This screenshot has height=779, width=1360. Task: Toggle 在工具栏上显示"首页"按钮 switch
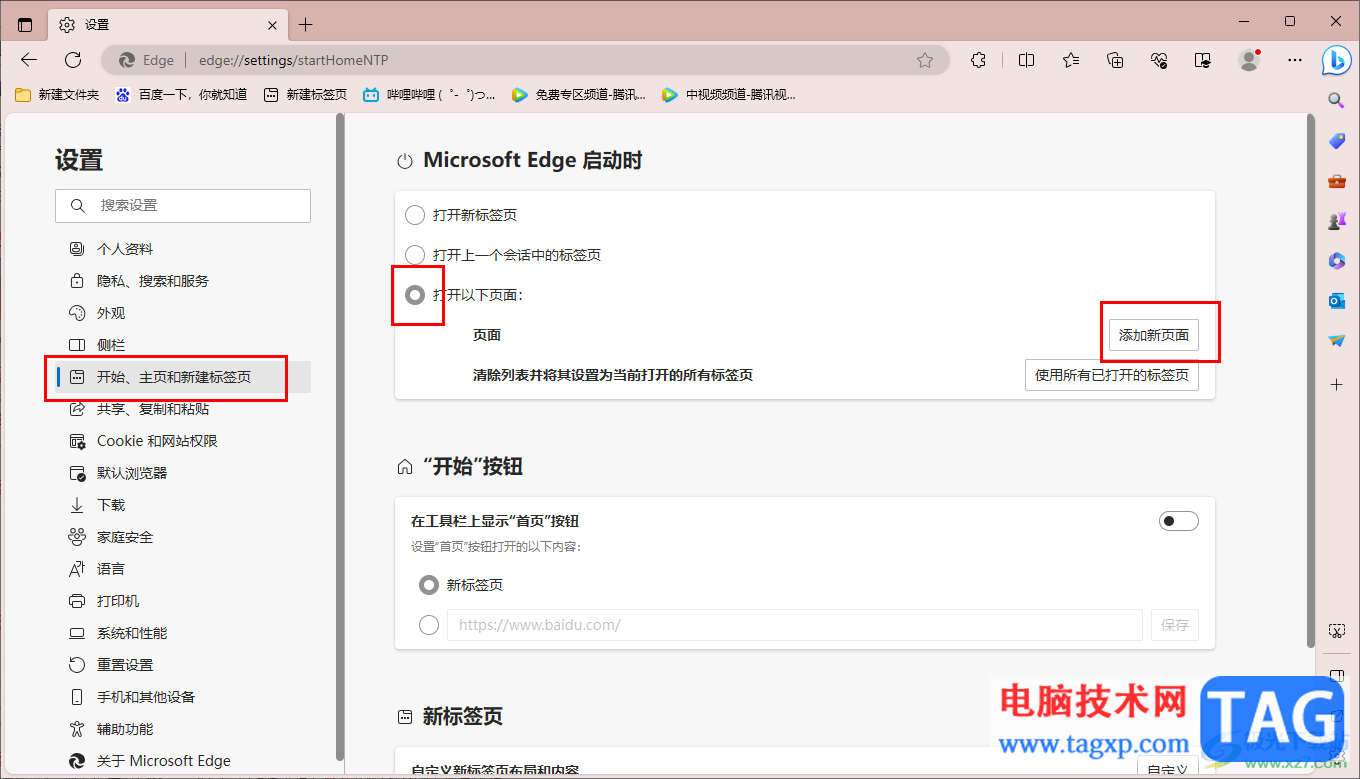1179,521
